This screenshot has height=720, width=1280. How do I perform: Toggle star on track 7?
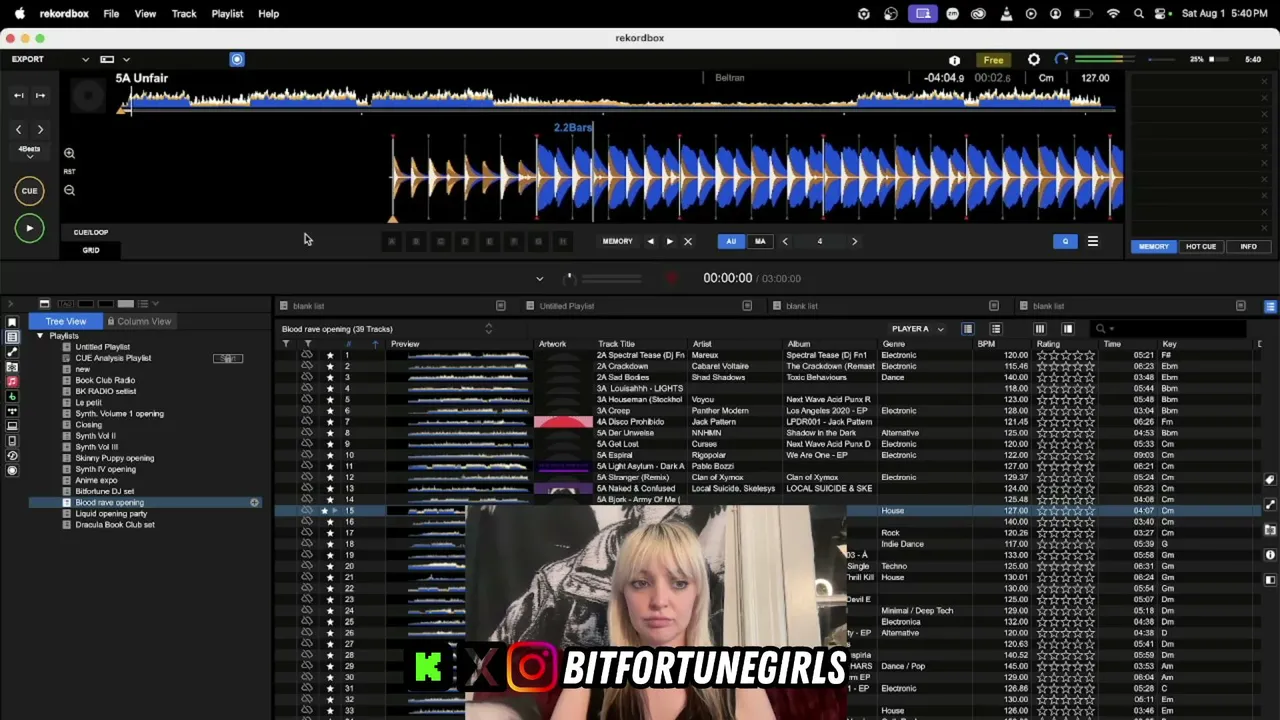coord(330,422)
